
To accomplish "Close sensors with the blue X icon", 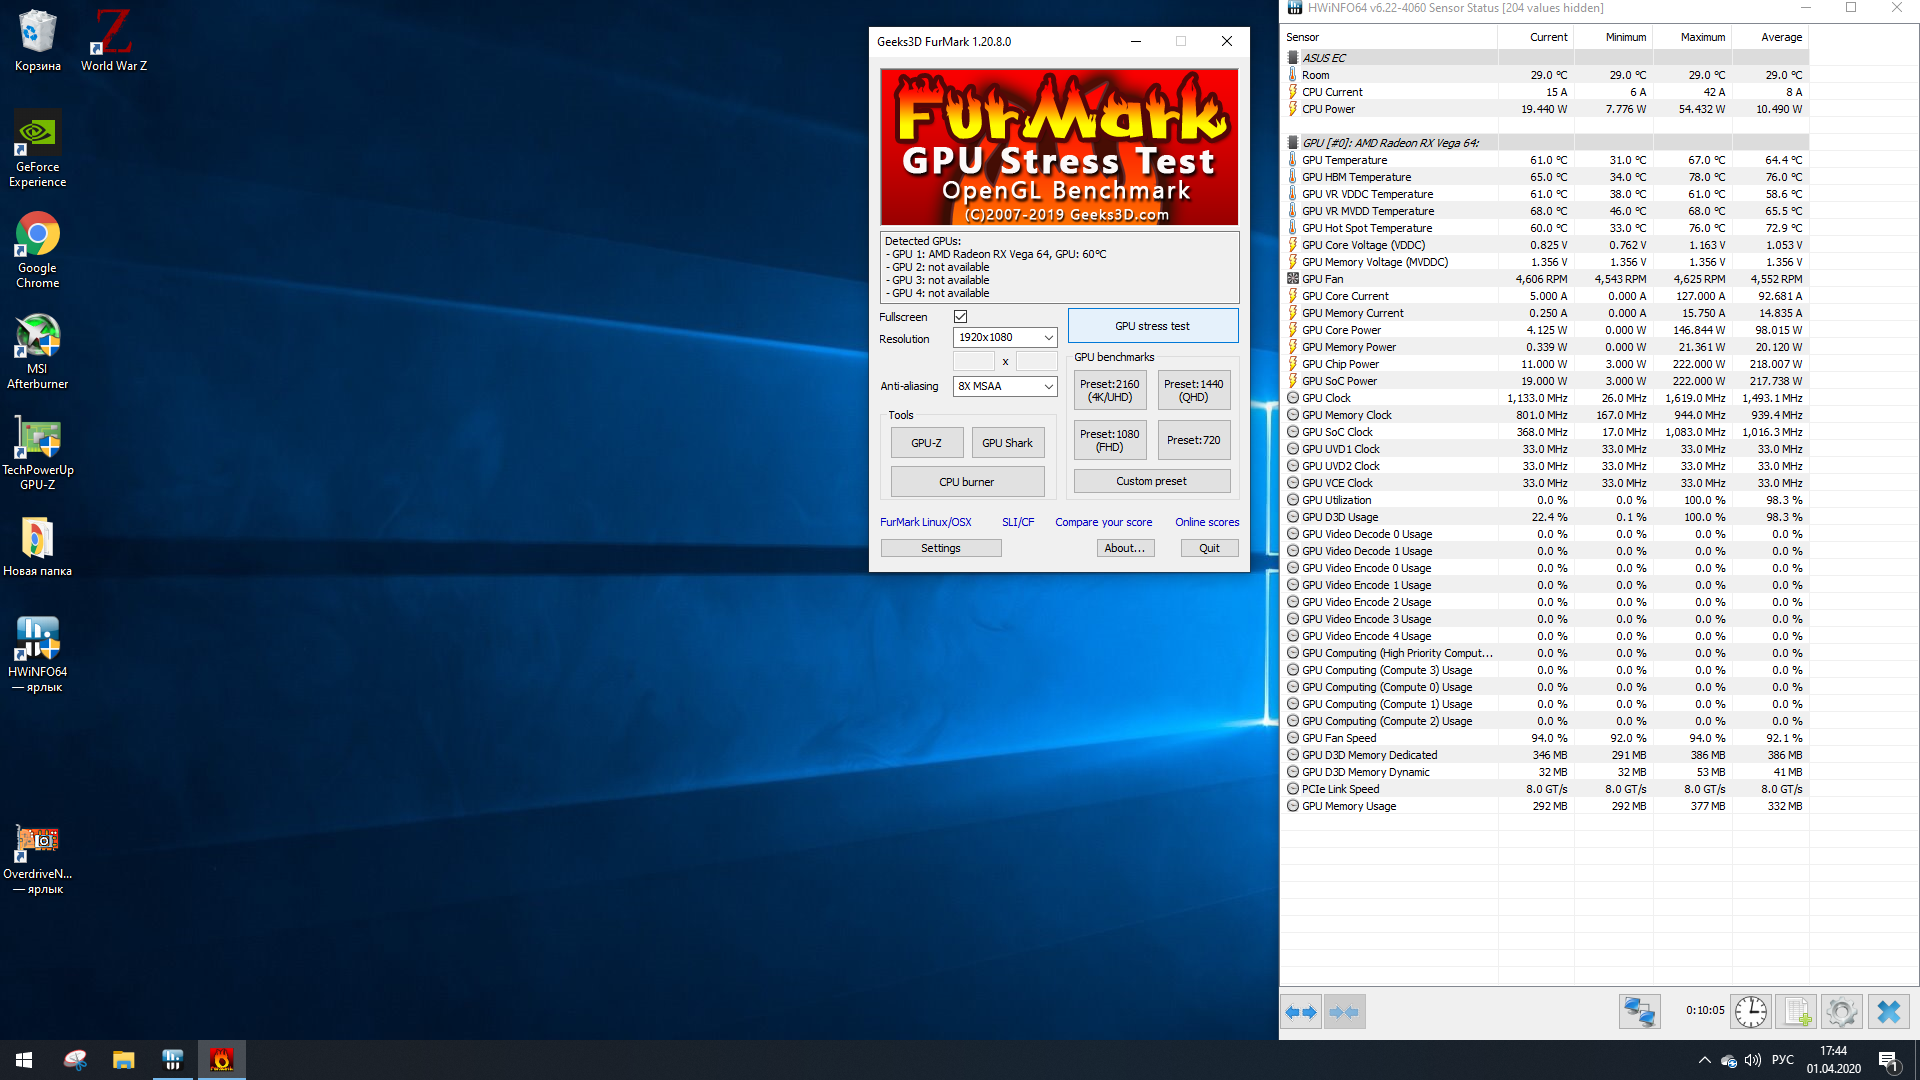I will [x=1888, y=1012].
